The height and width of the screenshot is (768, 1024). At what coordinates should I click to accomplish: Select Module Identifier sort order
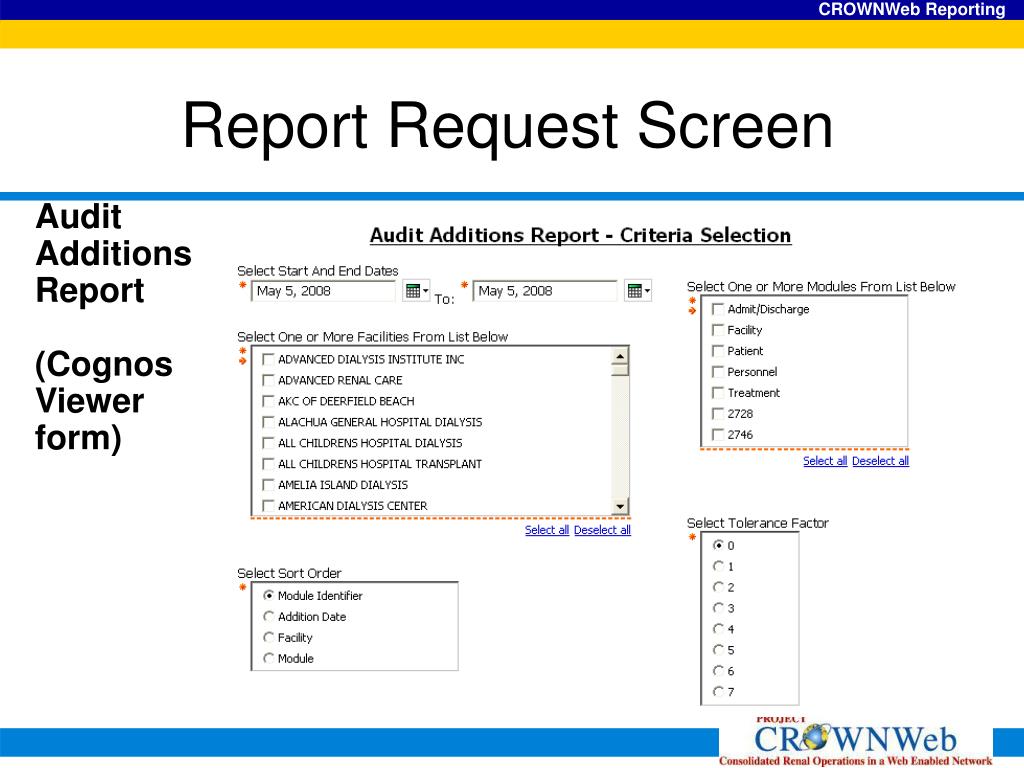click(x=268, y=596)
